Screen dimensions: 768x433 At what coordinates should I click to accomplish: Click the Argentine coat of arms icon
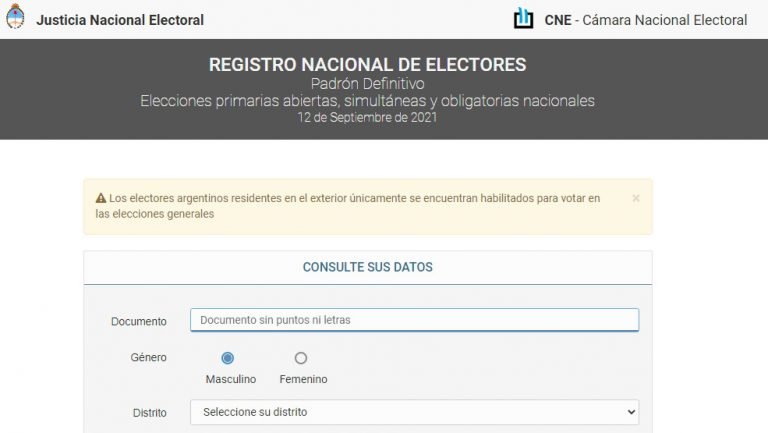(x=15, y=18)
